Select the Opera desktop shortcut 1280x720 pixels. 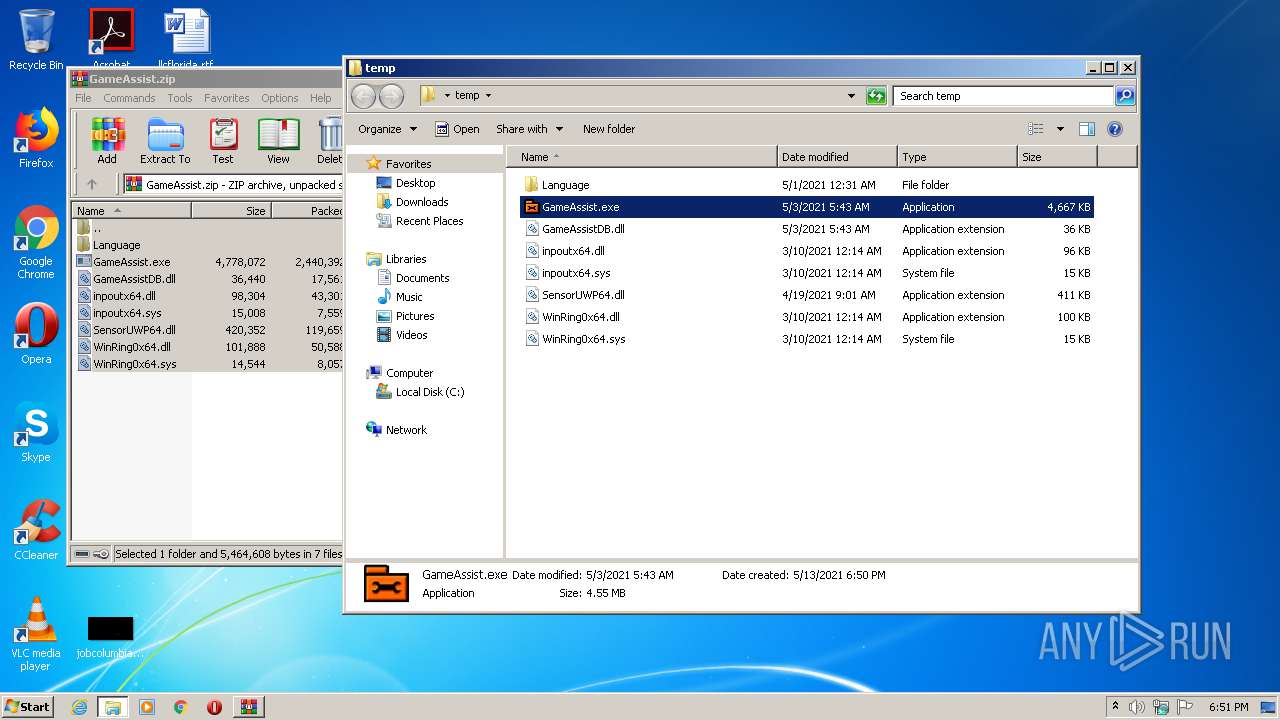(36, 334)
